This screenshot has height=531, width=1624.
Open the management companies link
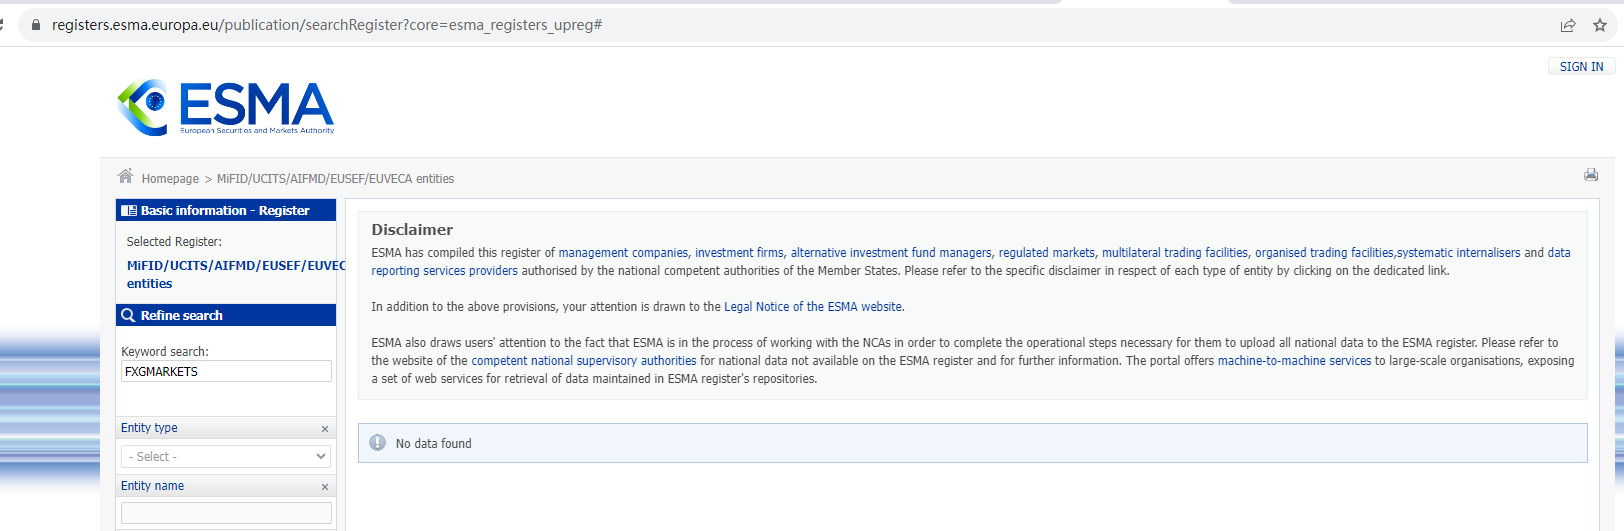tap(623, 253)
